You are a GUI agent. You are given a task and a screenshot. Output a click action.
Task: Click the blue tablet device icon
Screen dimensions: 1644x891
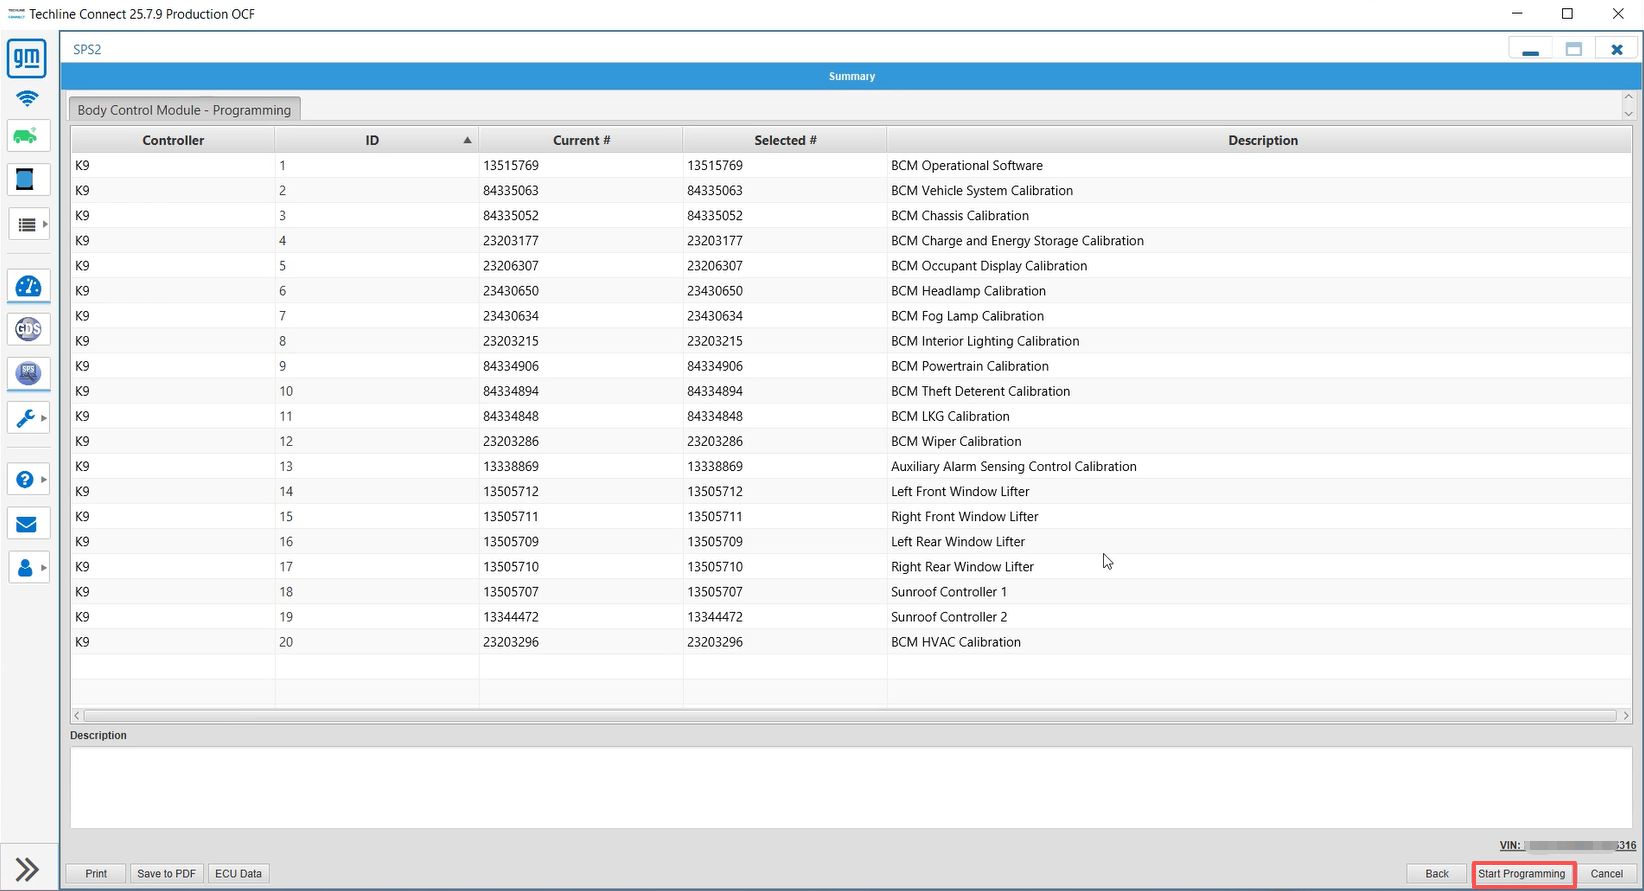tap(26, 180)
